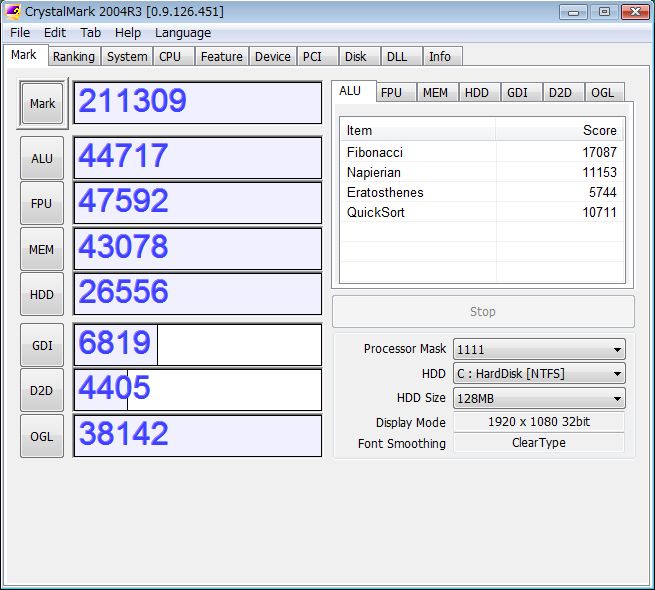Maximize the CrystalMark window

[604, 12]
